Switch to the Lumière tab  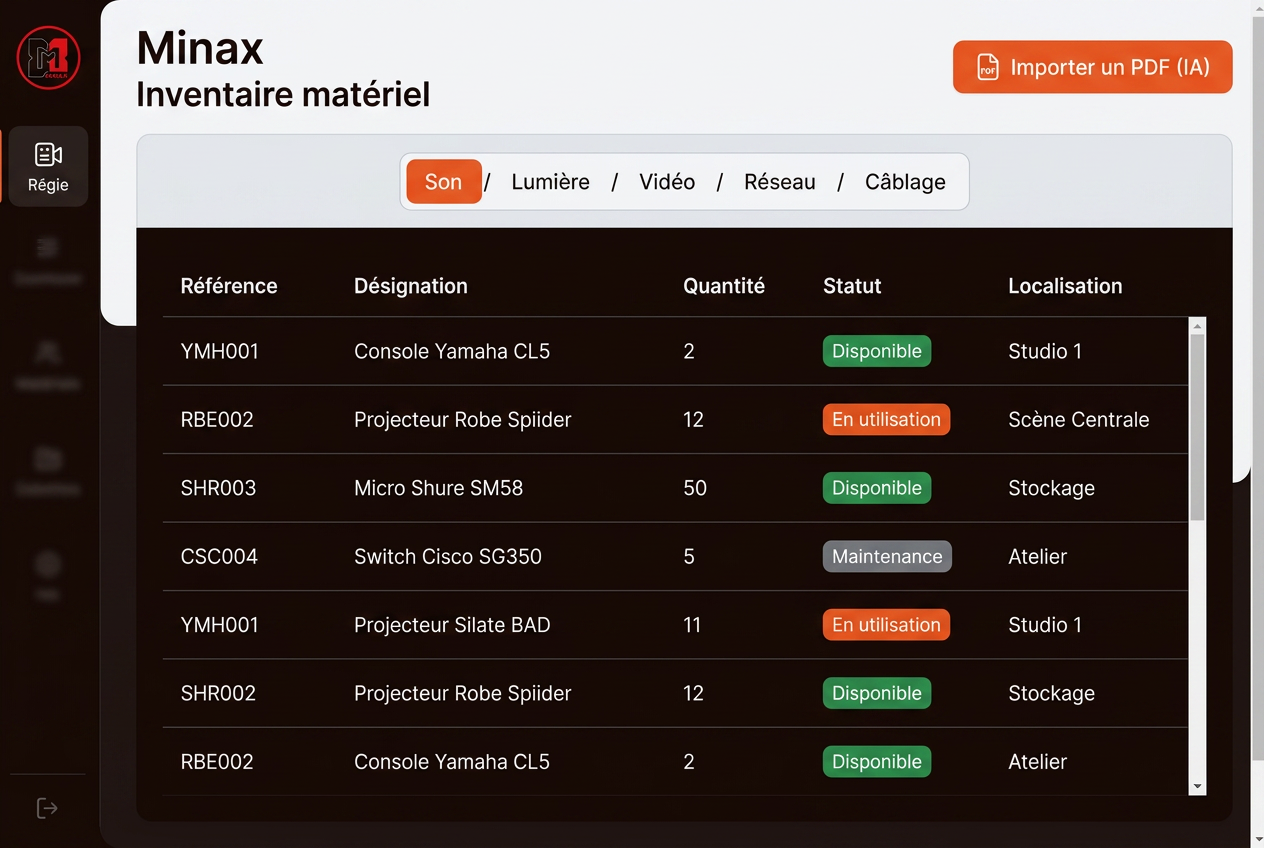(x=550, y=182)
